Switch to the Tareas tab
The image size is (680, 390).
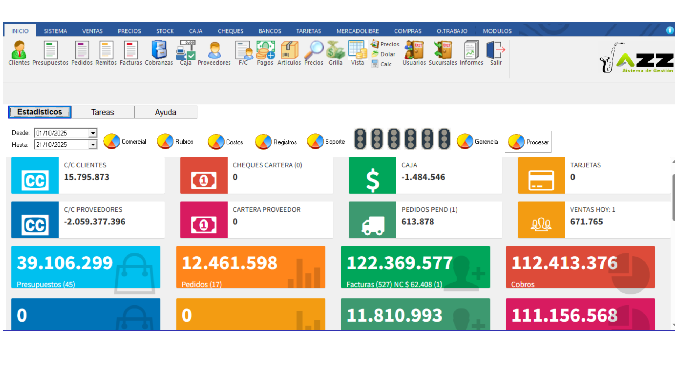coord(103,112)
